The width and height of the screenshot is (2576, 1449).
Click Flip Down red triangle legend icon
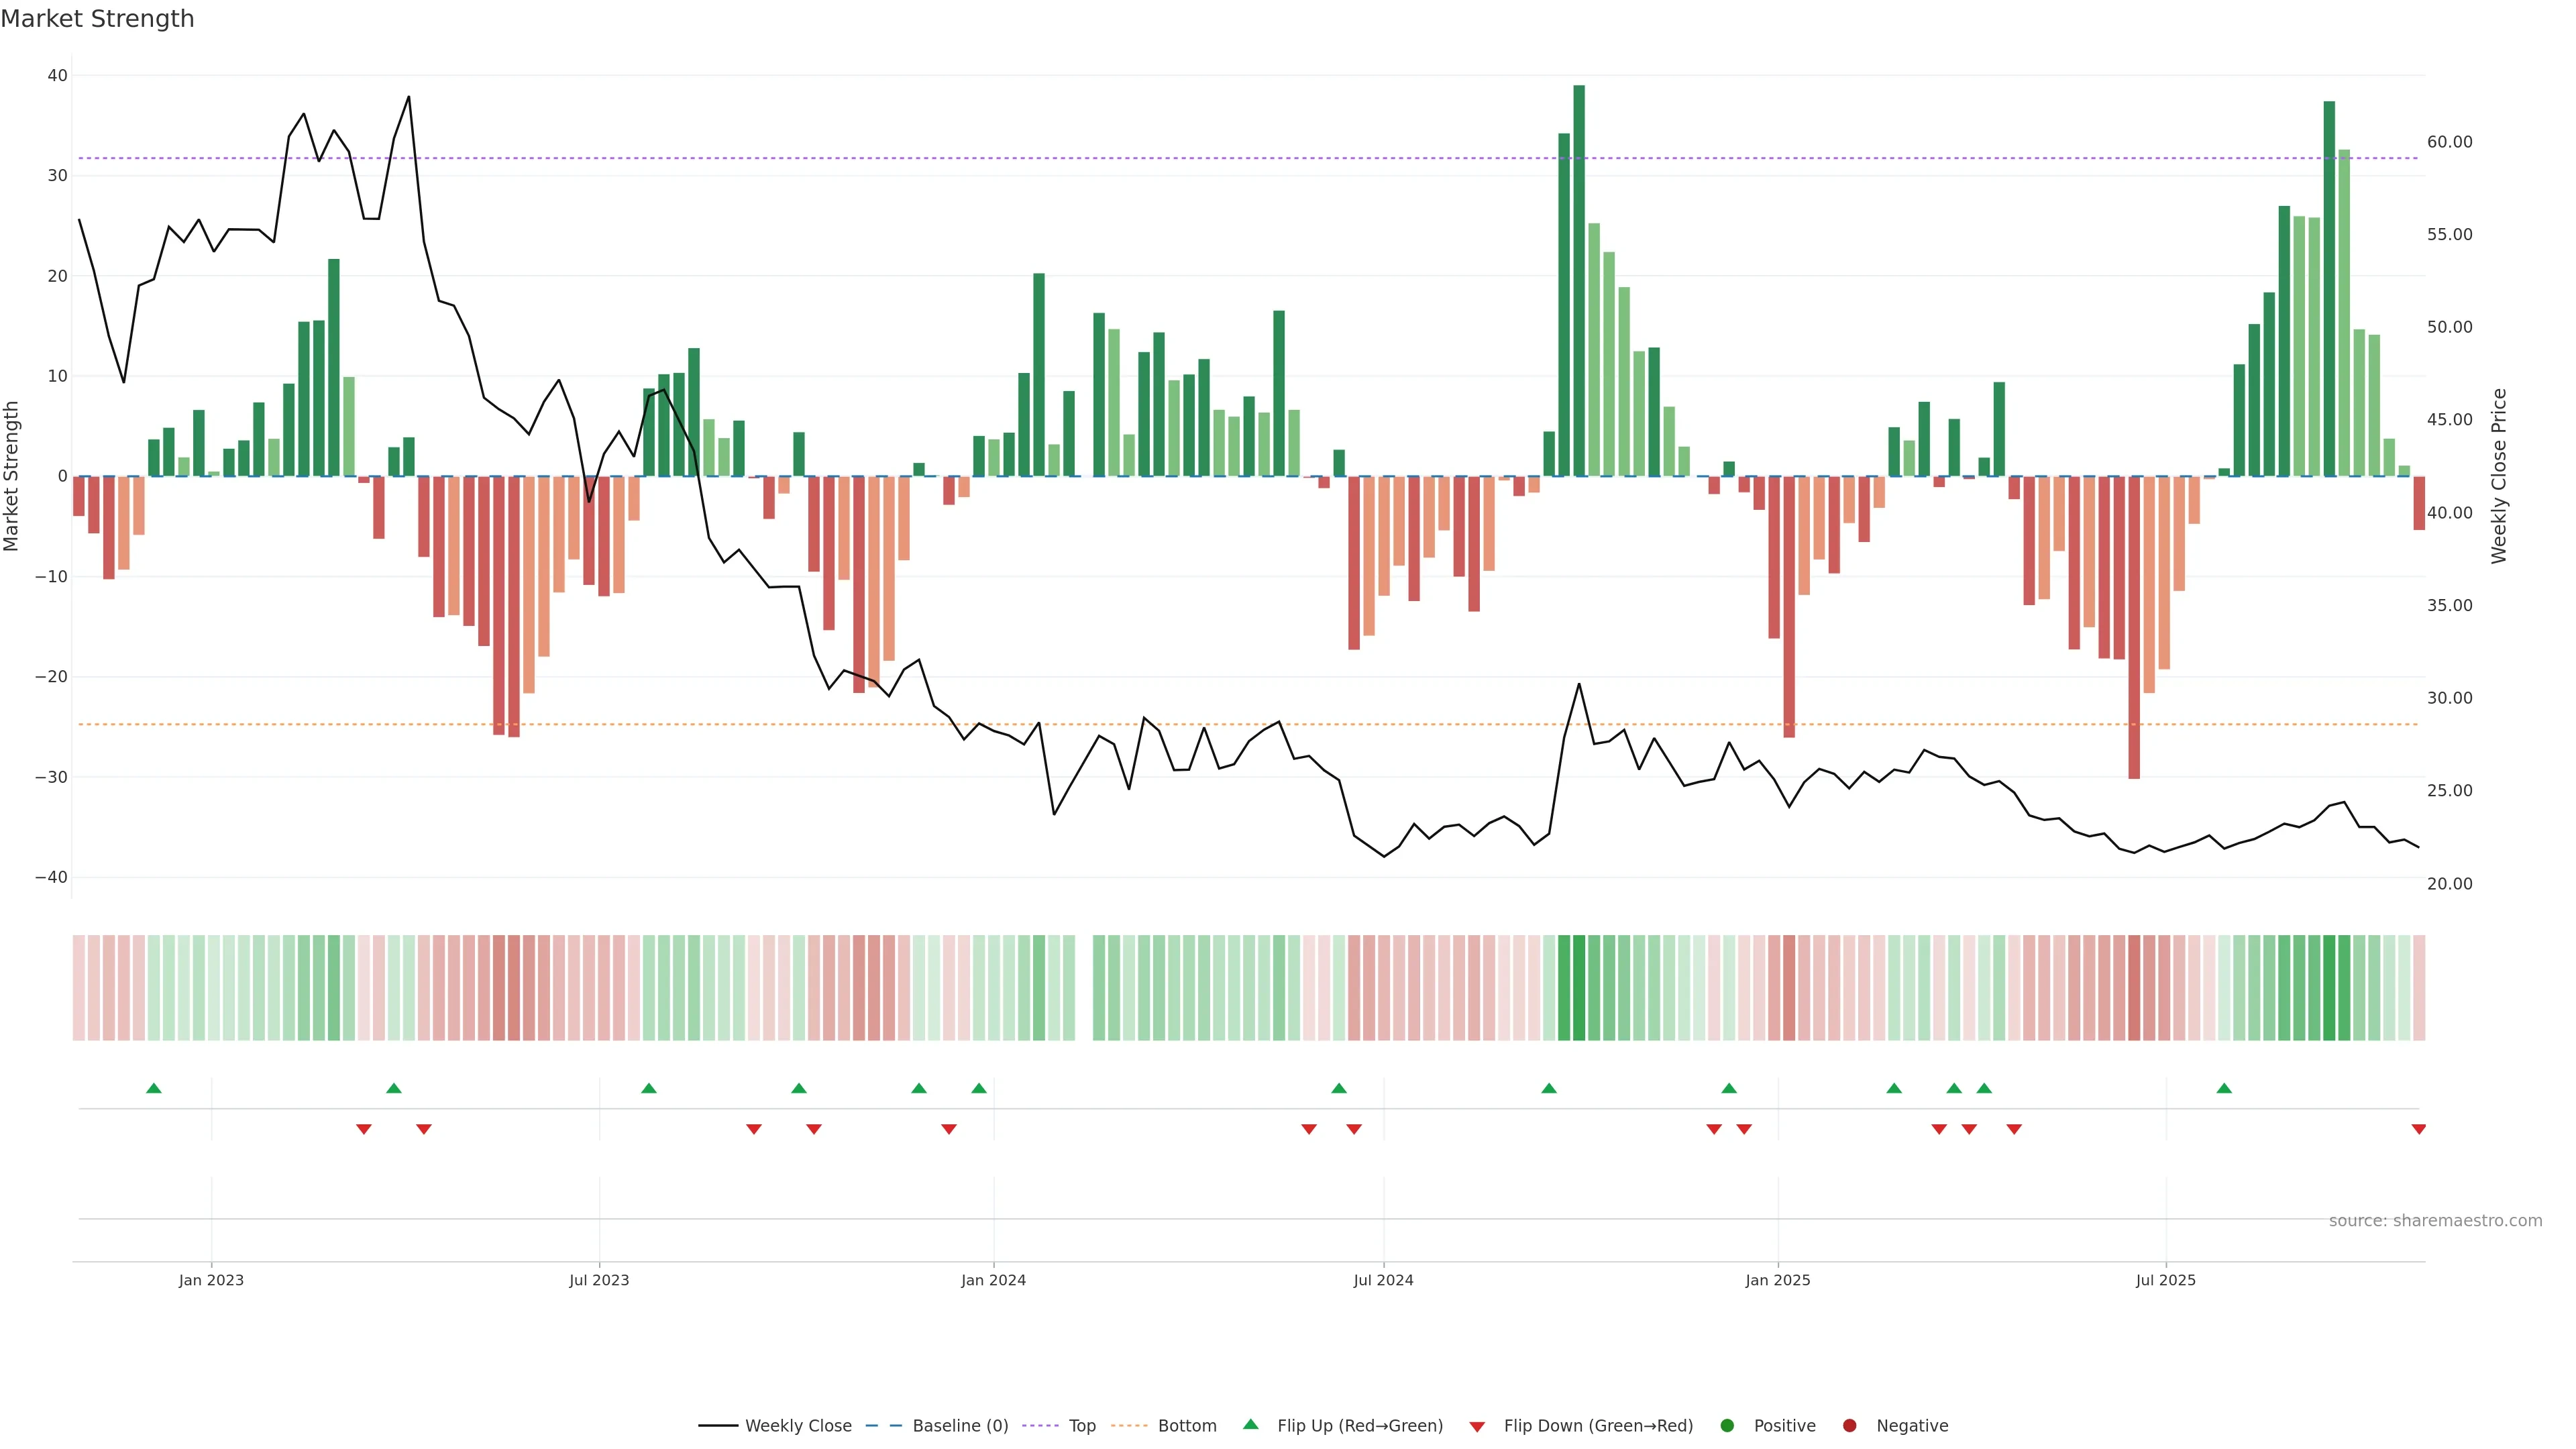pyautogui.click(x=1477, y=1427)
